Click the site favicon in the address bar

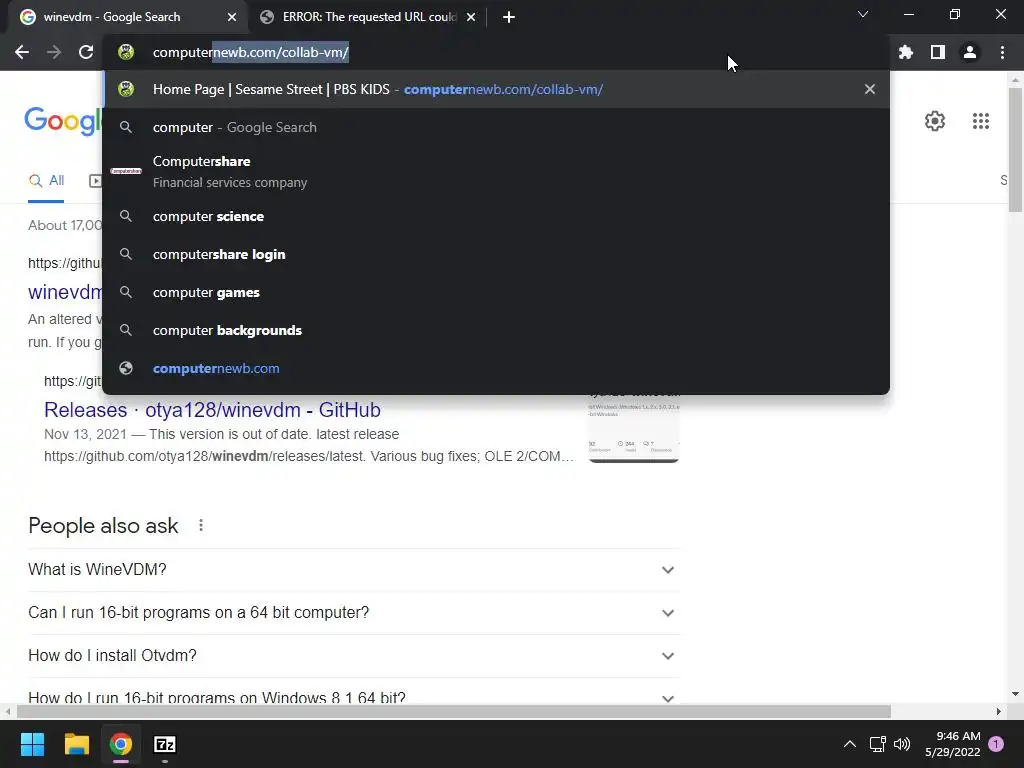[x=126, y=52]
